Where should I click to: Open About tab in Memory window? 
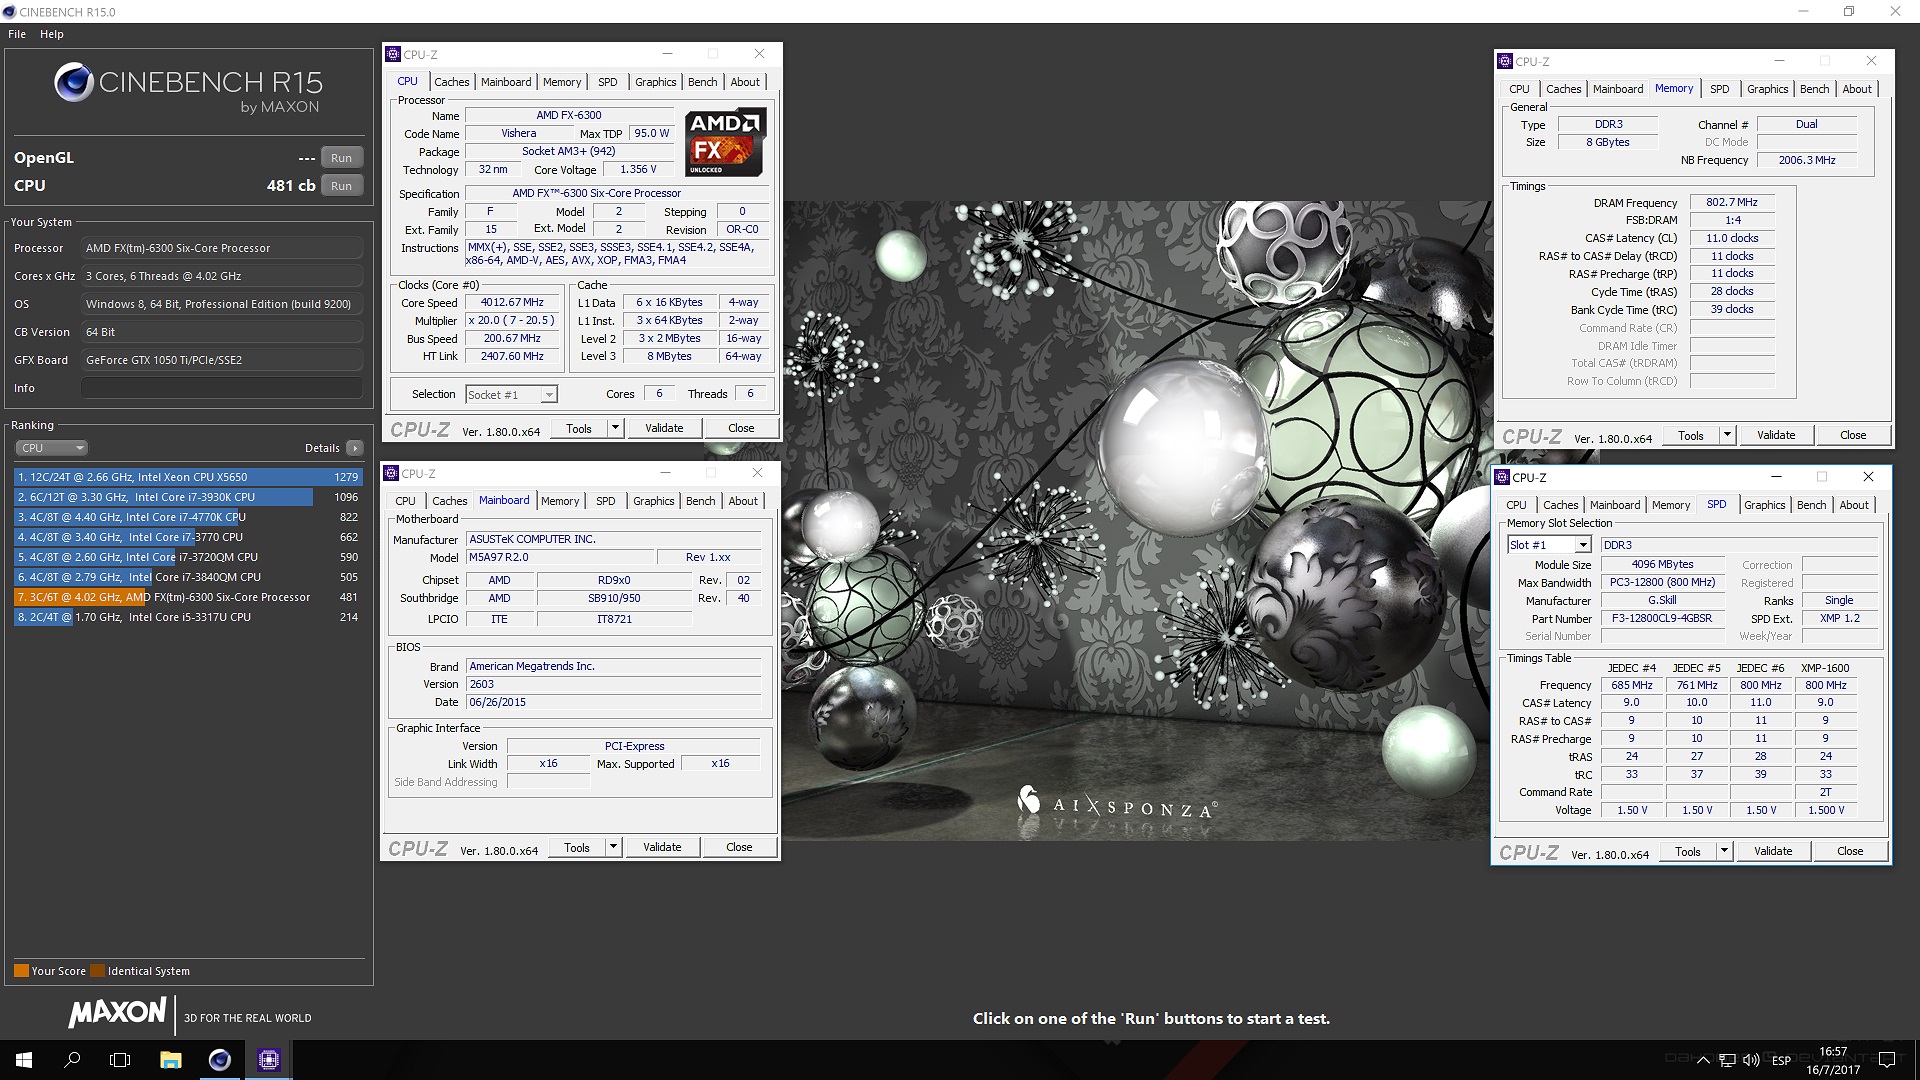coord(1857,89)
